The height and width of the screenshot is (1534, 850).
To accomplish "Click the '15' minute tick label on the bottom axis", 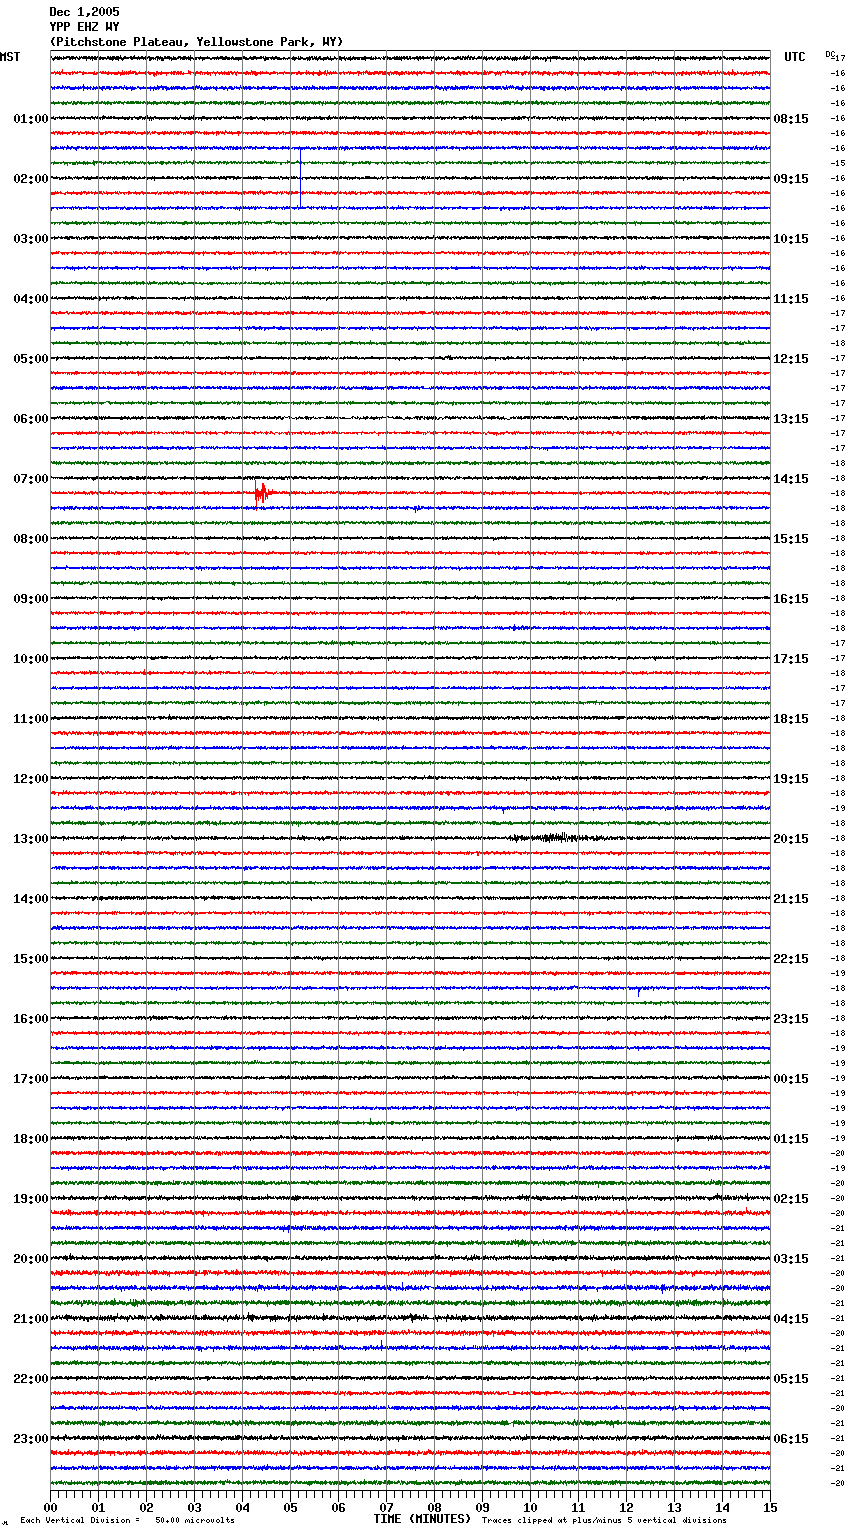I will tap(770, 1507).
